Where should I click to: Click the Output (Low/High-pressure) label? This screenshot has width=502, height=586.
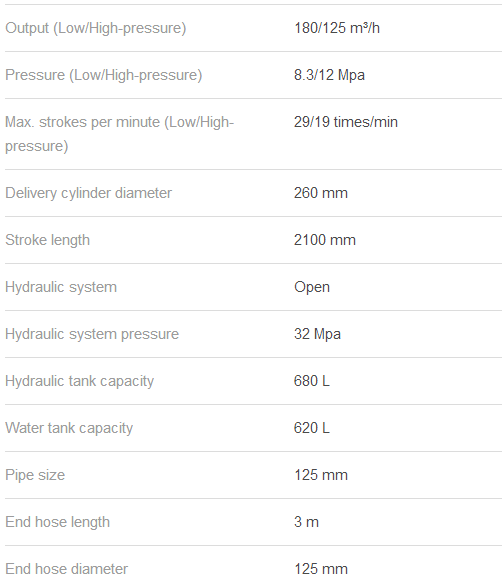click(96, 28)
